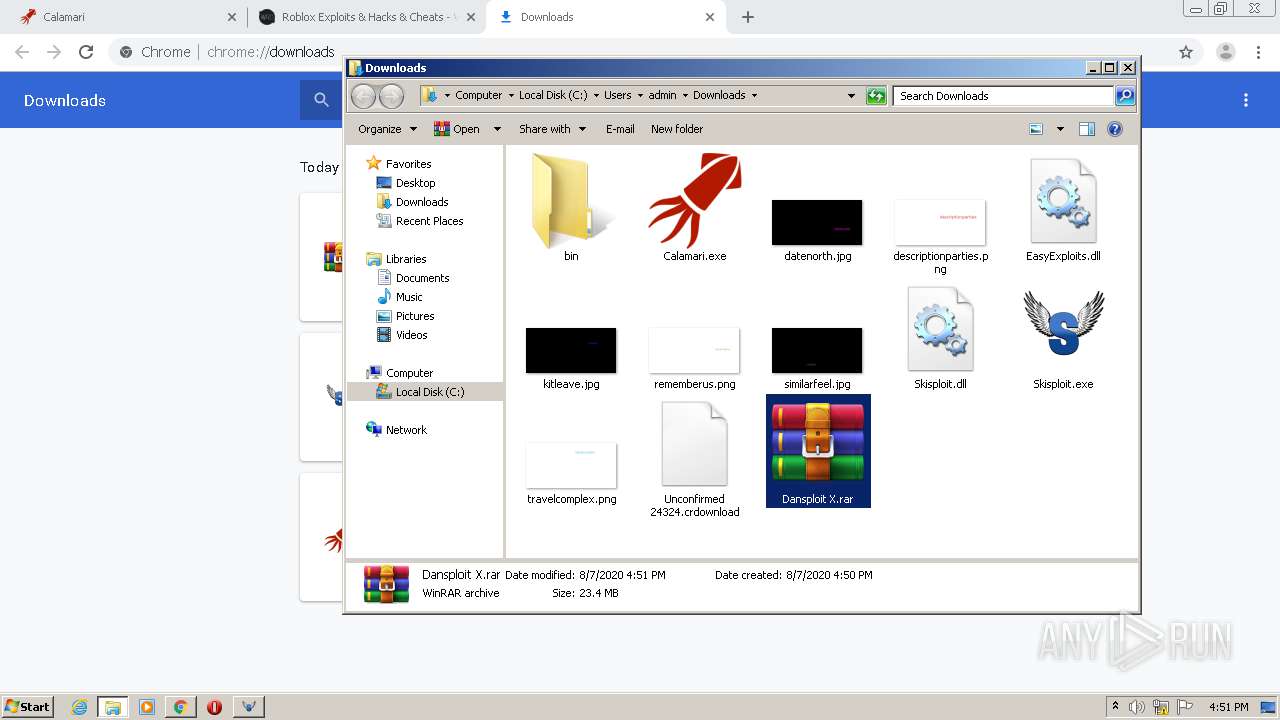The image size is (1280, 720).
Task: Open Chrome profile avatar
Action: point(1226,52)
